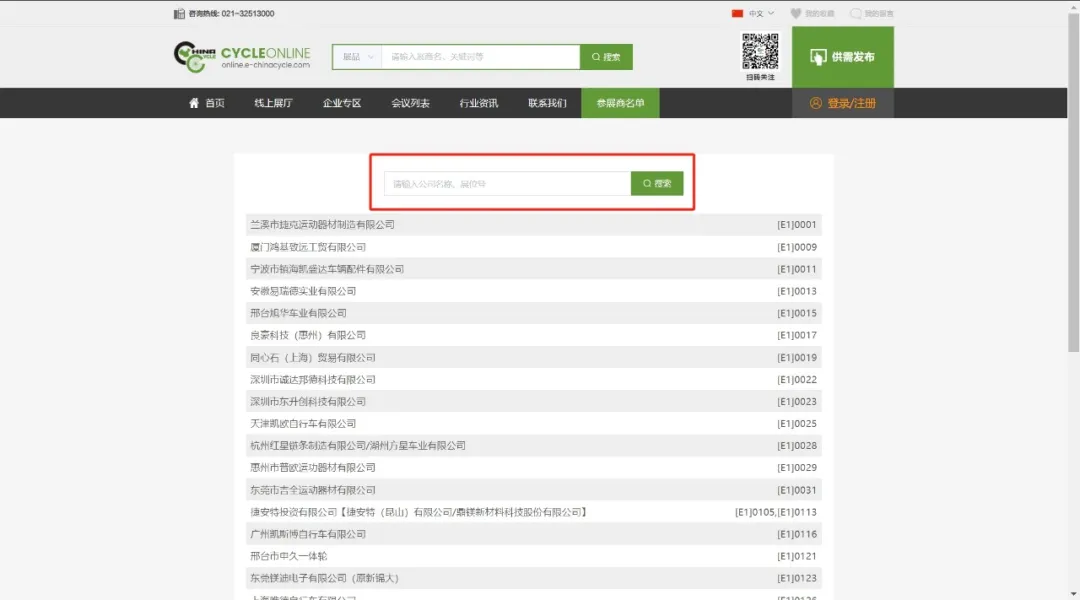Screen dimensions: 1080x600
Task: Click the China flag language icon
Action: [x=738, y=13]
